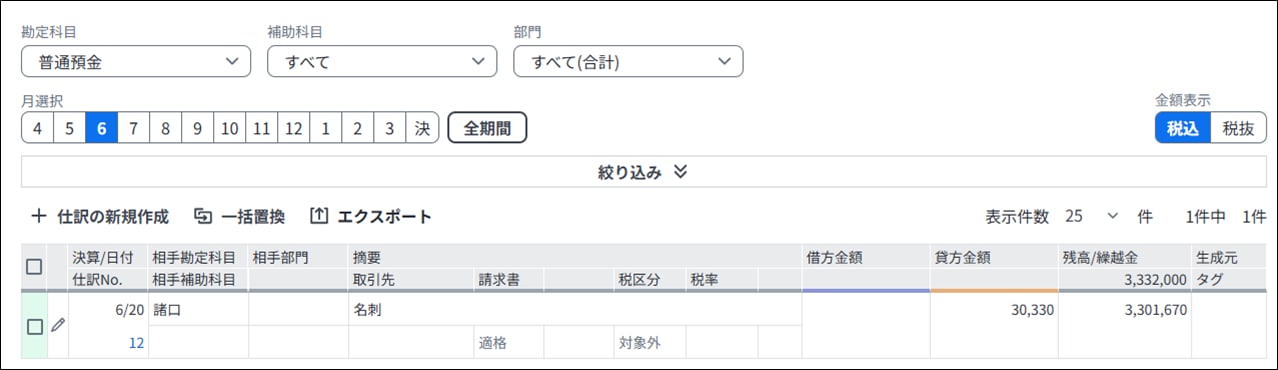Click the 相手部門 column header
Viewport: 1278px width, 370px height.
298,257
